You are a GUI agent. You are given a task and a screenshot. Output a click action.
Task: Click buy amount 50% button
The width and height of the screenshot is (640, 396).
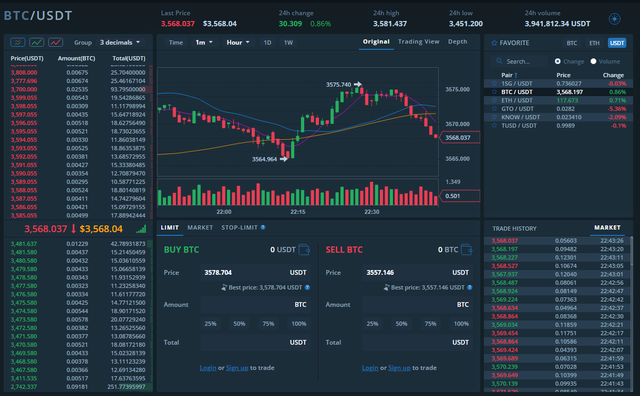(239, 323)
